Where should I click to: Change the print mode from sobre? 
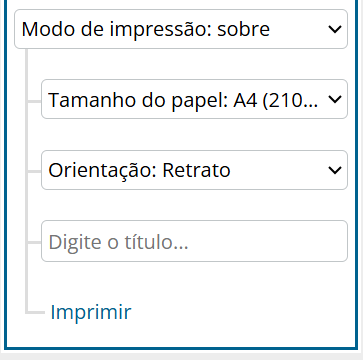pos(181,29)
